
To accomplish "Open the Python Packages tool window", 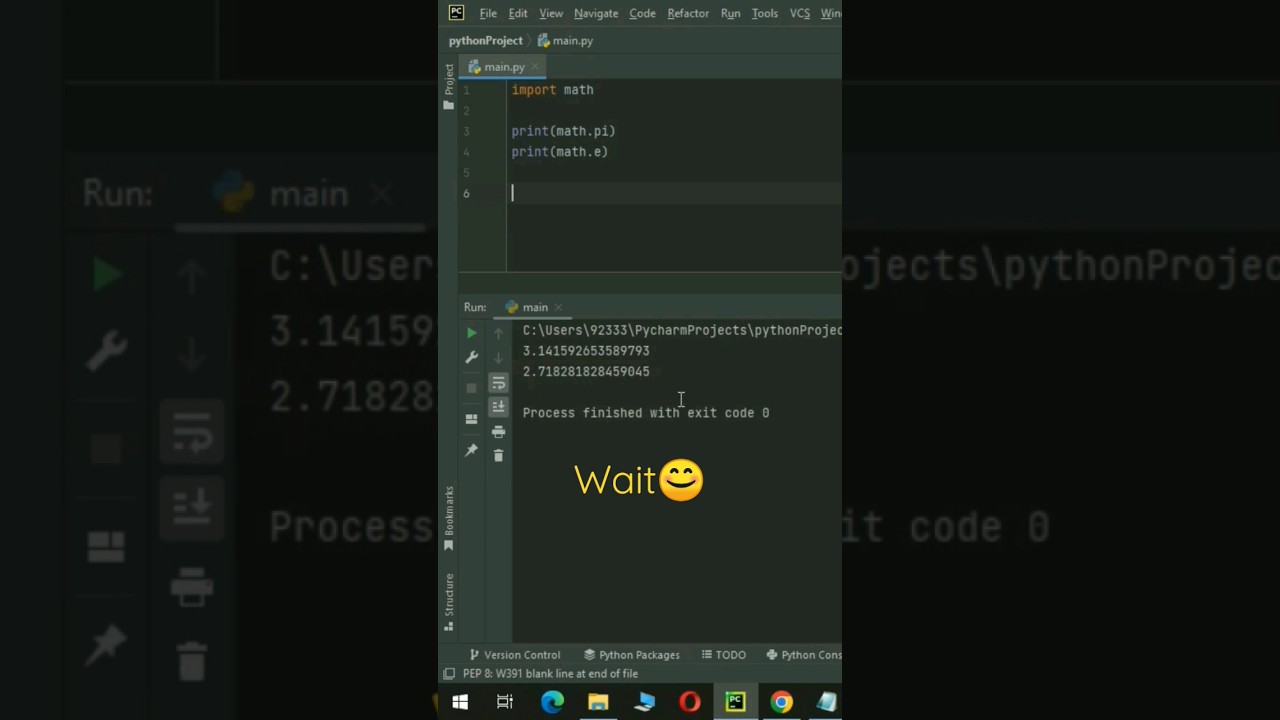I will coord(632,655).
